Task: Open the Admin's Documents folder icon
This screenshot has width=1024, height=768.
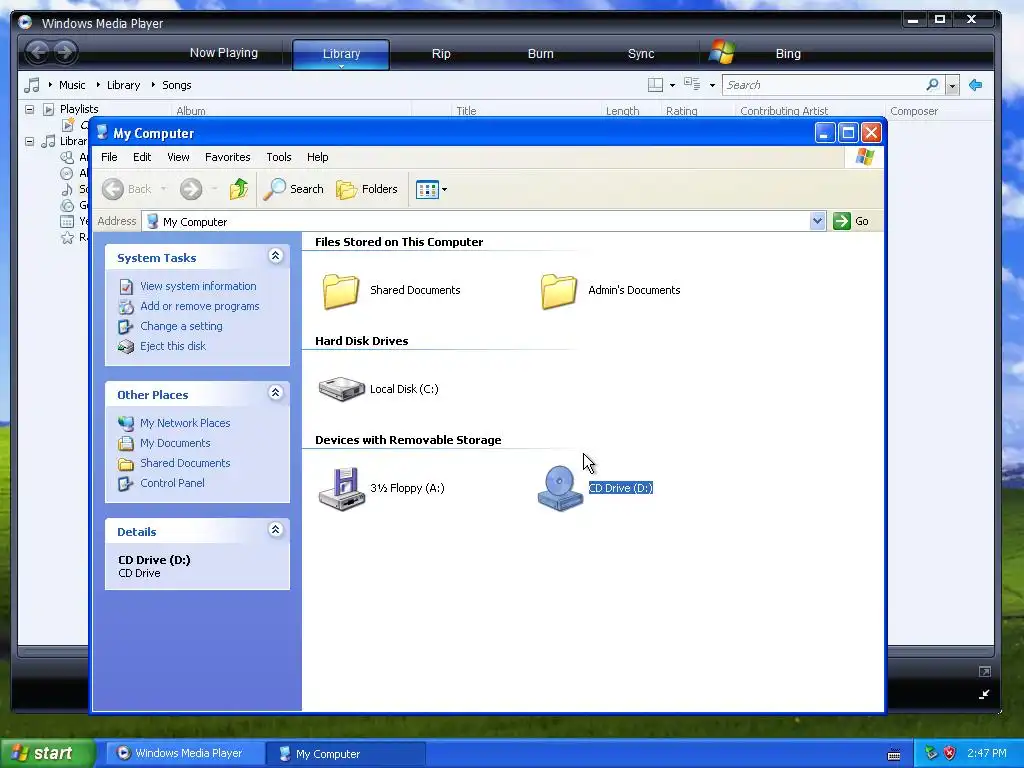Action: [x=559, y=291]
